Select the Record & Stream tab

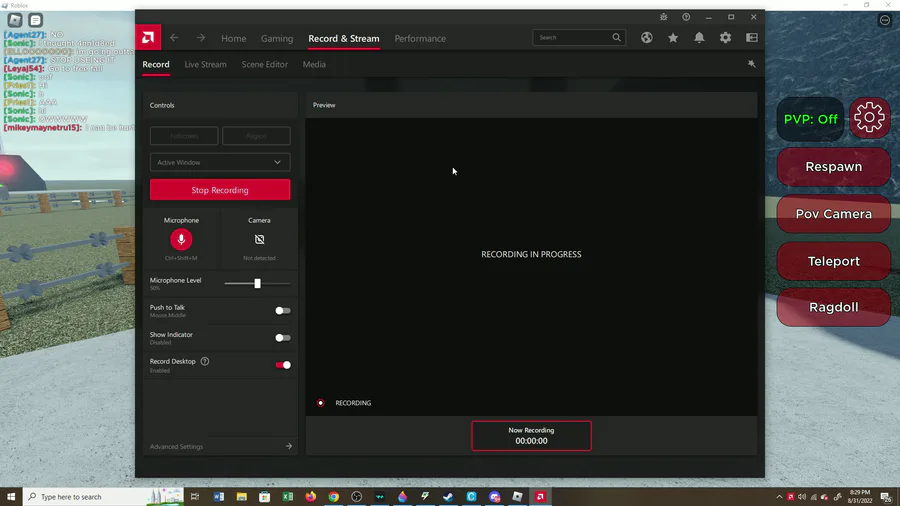pos(344,38)
